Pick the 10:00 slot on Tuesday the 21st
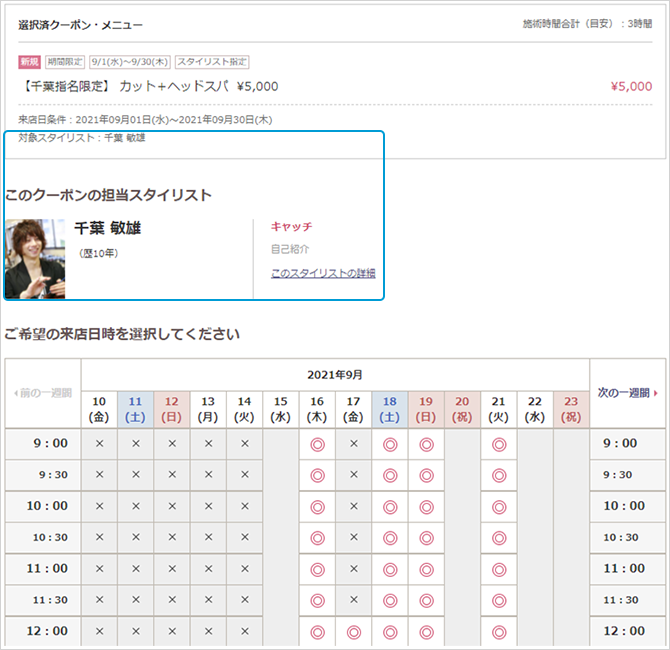 [499, 506]
